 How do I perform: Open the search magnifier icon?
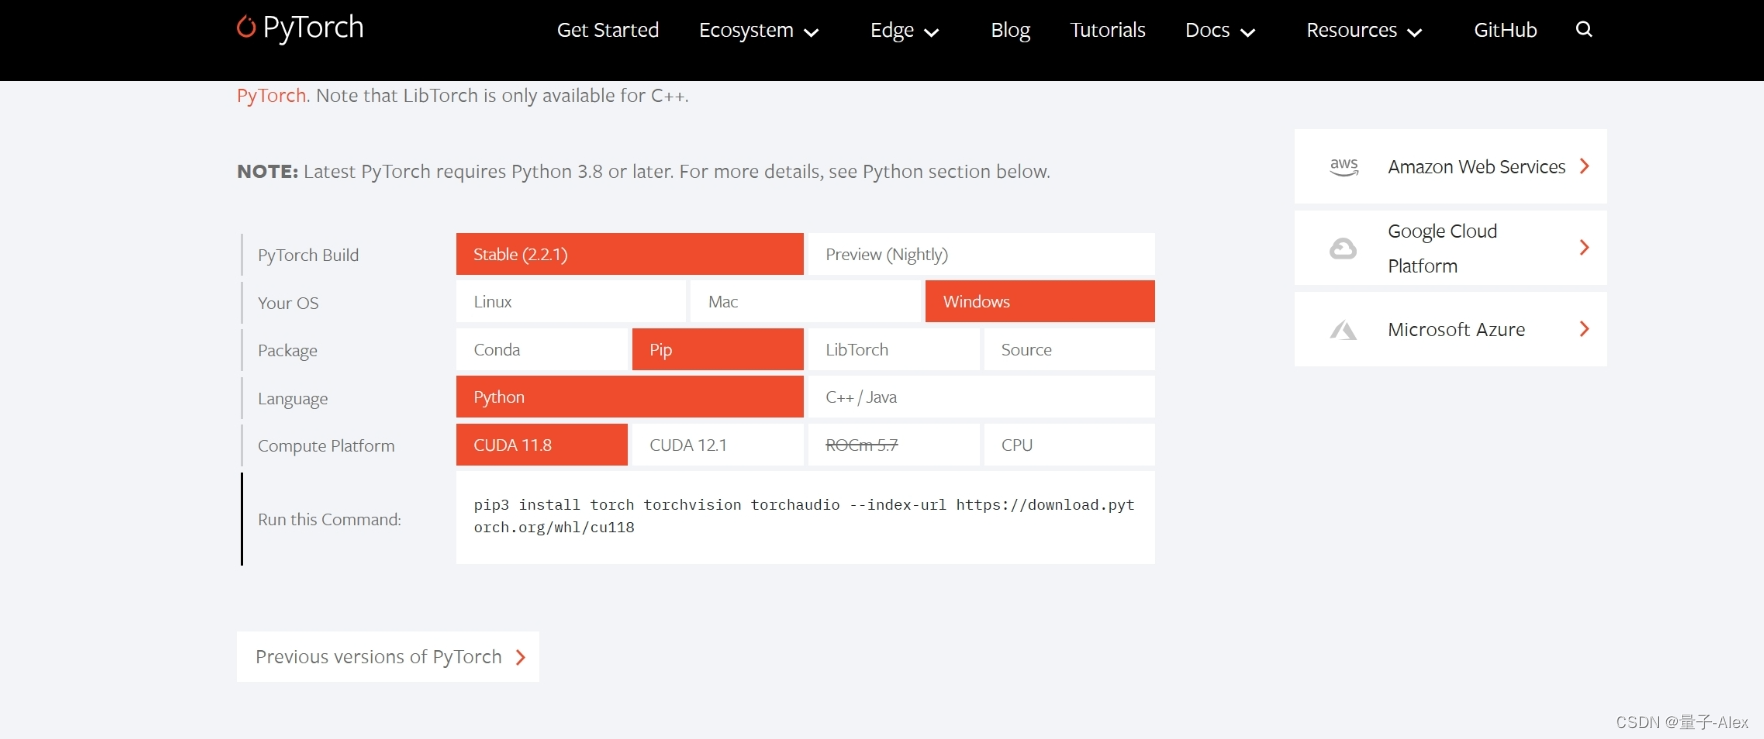click(1584, 29)
